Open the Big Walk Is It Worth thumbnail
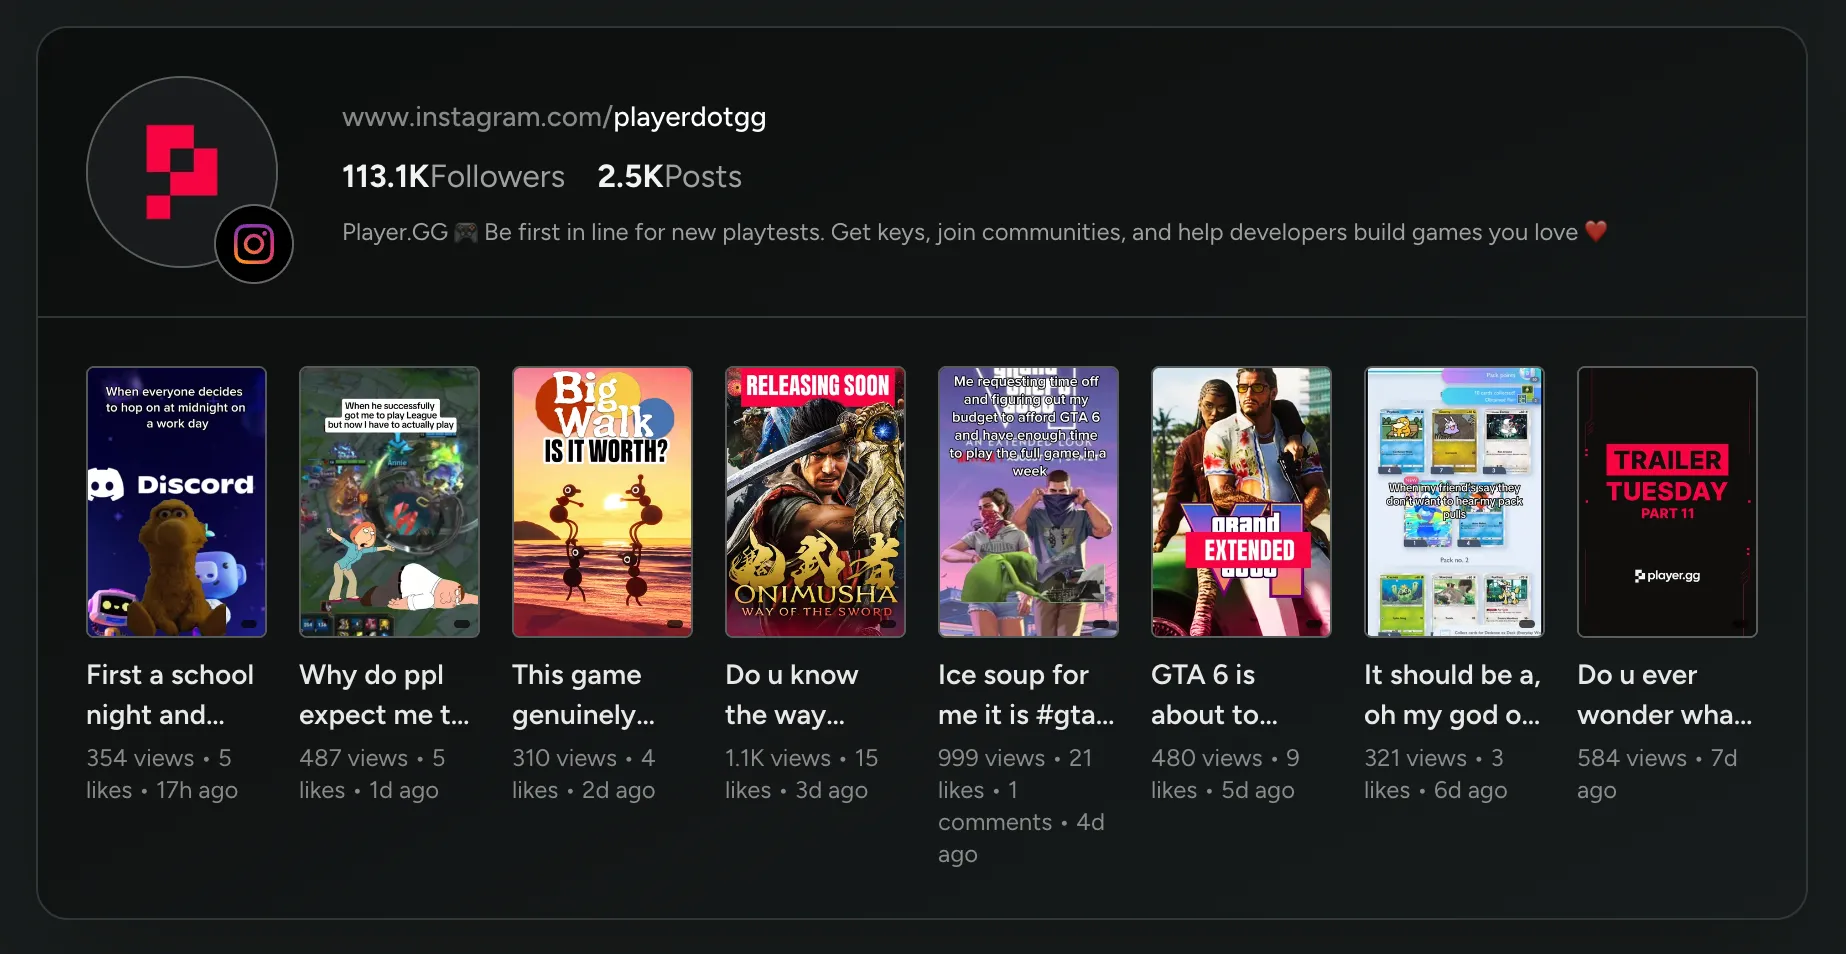Image resolution: width=1846 pixels, height=954 pixels. [603, 502]
